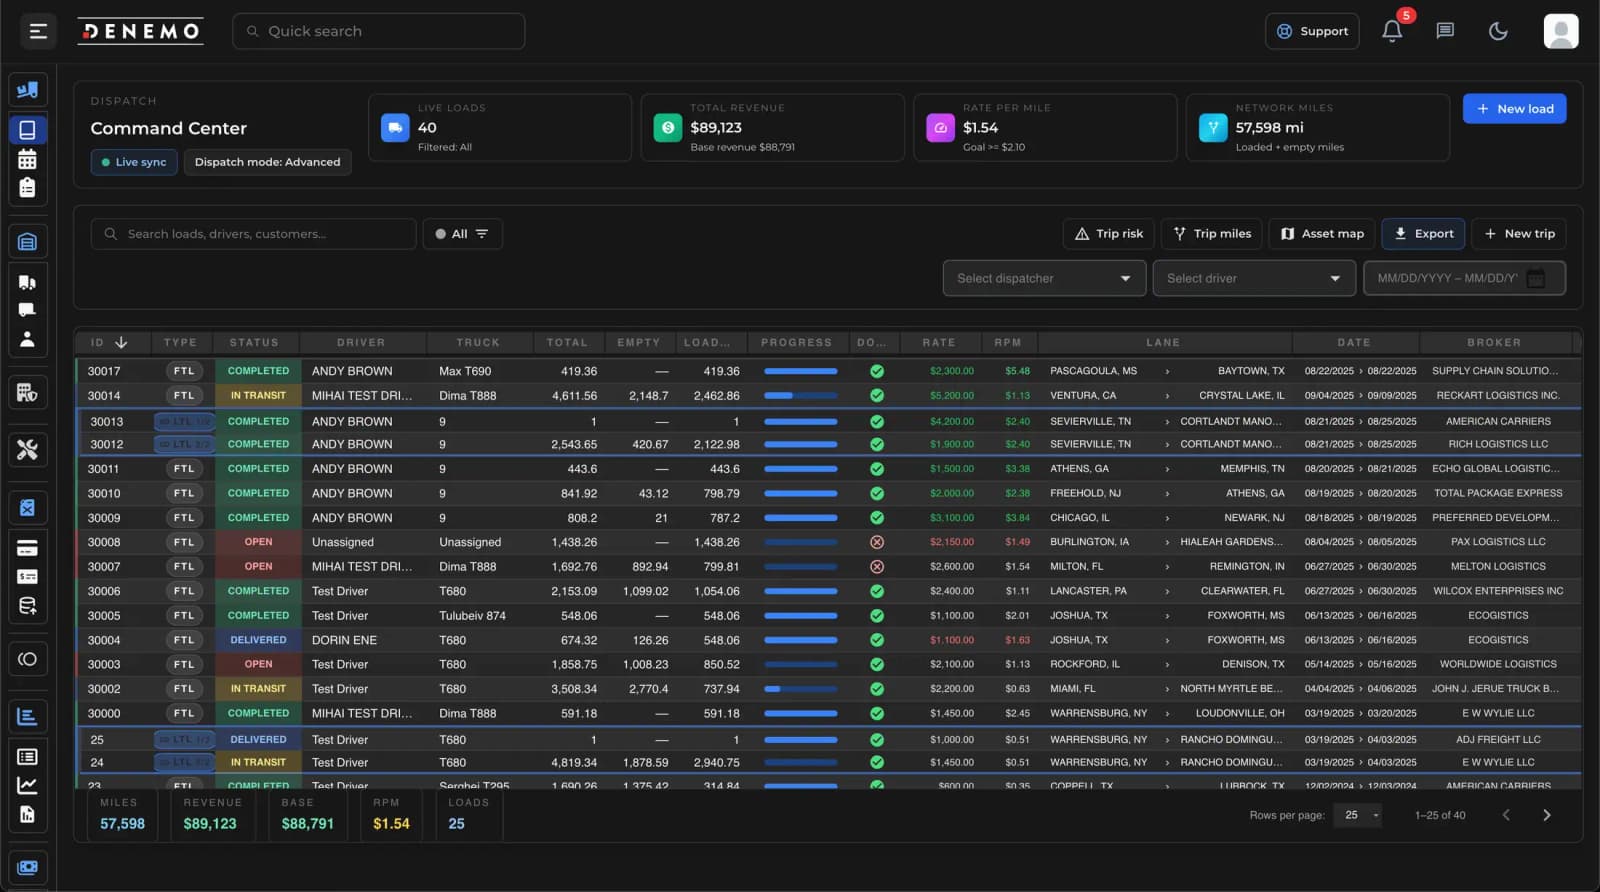Click the person icon in sidebar
1600x892 pixels.
27,339
